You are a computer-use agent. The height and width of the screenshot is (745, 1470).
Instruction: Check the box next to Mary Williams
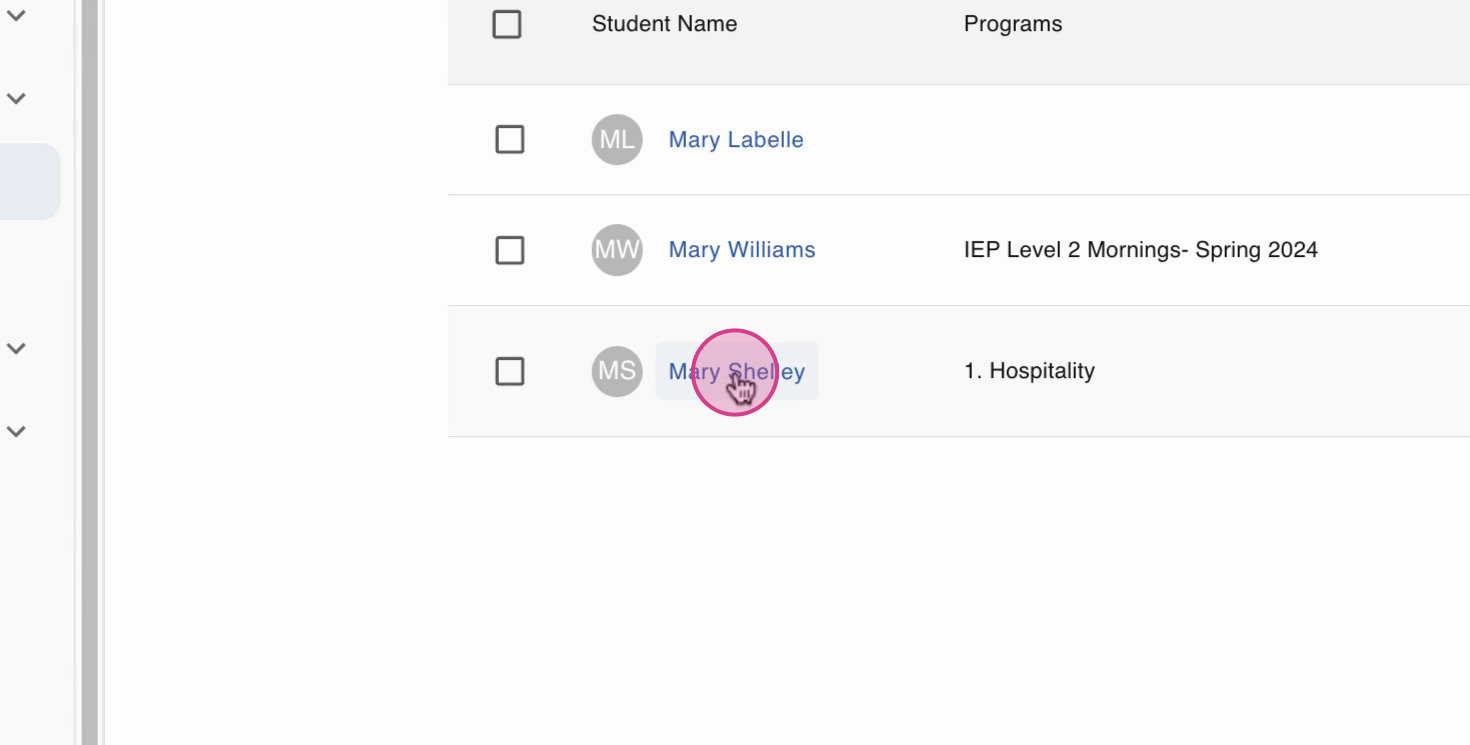[510, 250]
